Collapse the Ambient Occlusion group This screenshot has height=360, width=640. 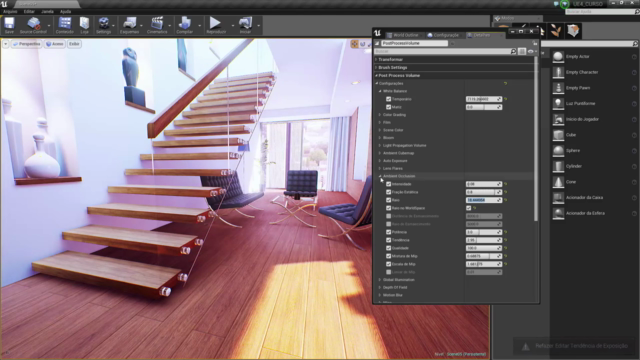(x=380, y=176)
